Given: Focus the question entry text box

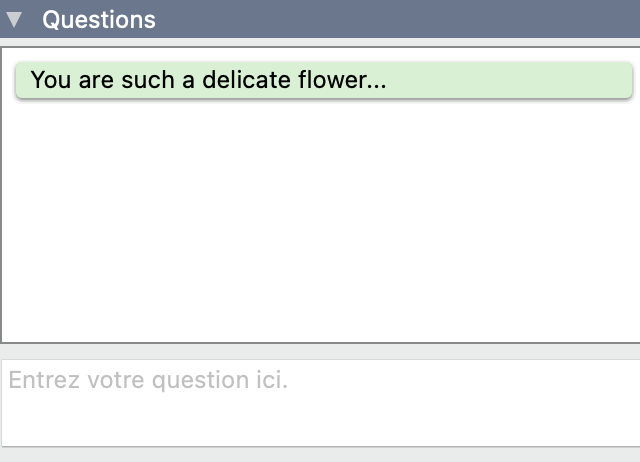Looking at the screenshot, I should [x=320, y=402].
